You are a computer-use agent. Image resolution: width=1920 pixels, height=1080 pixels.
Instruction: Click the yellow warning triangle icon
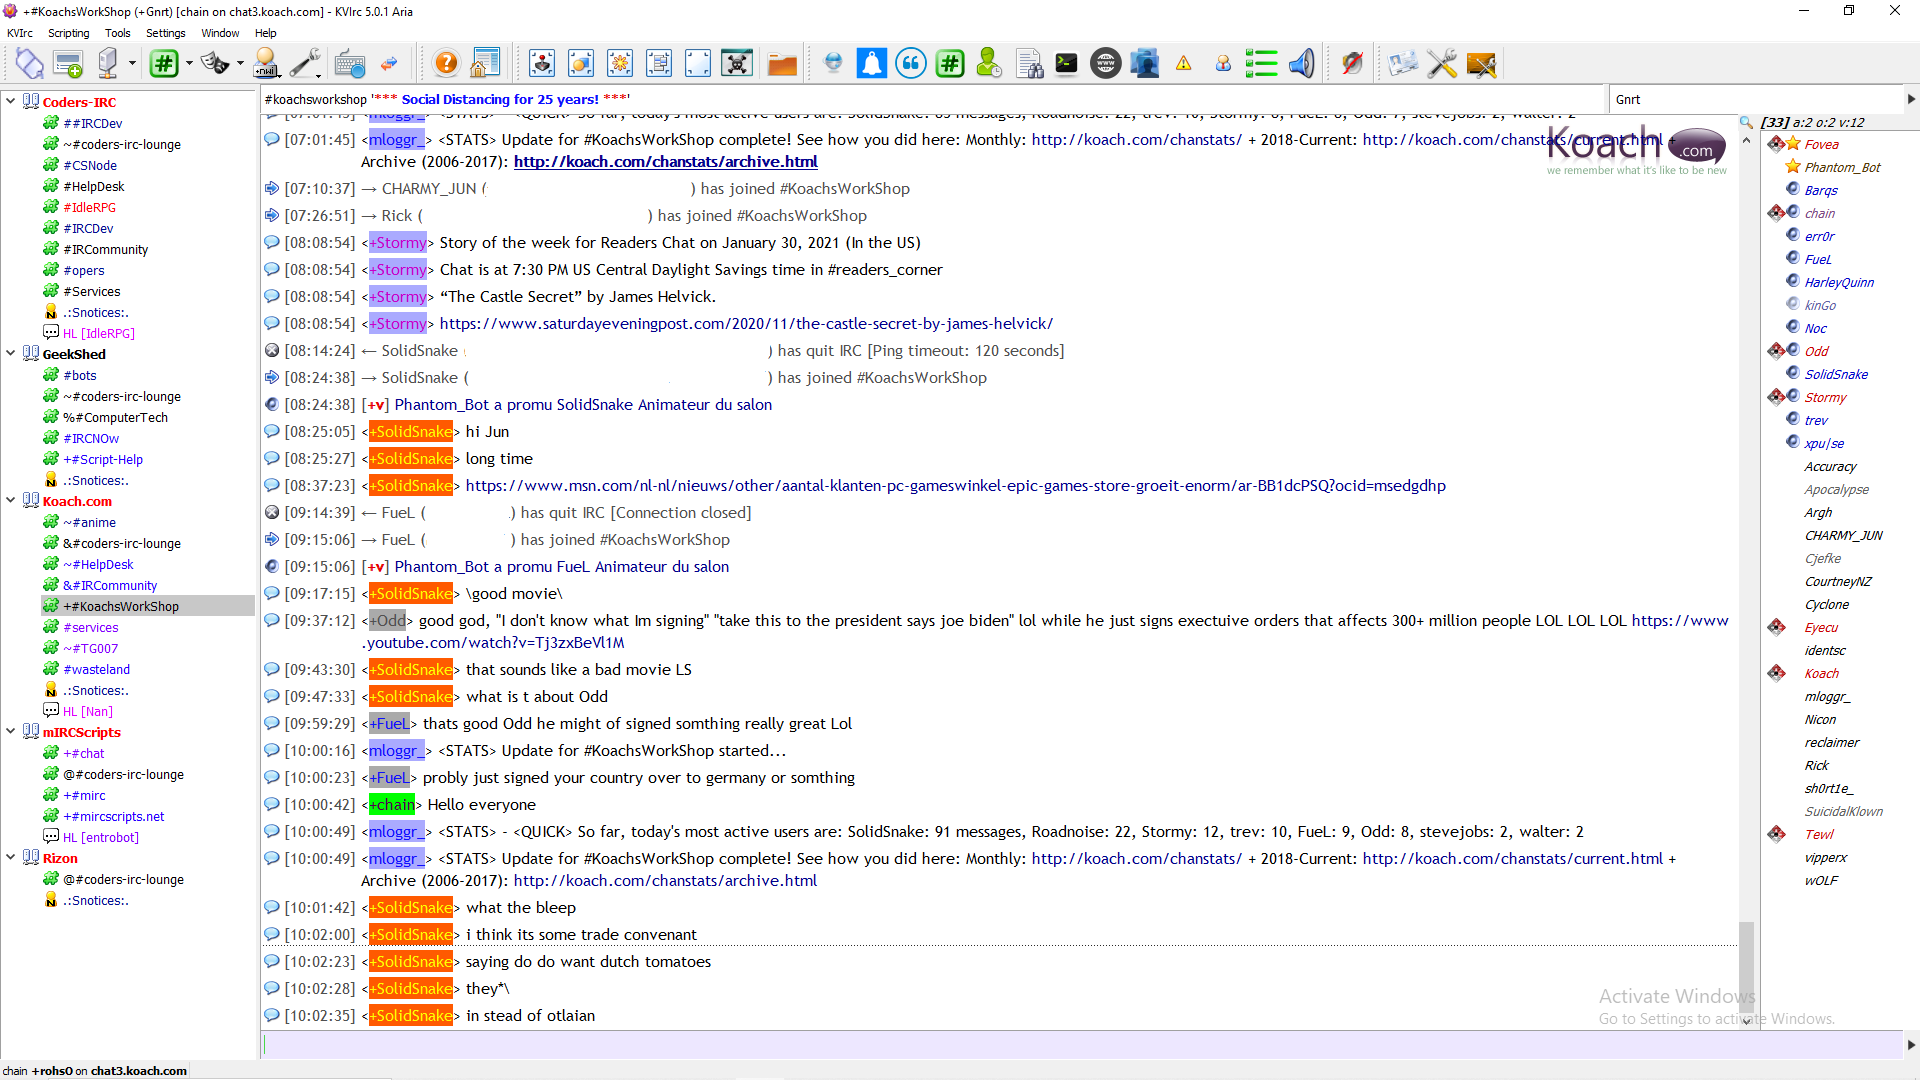point(1183,64)
